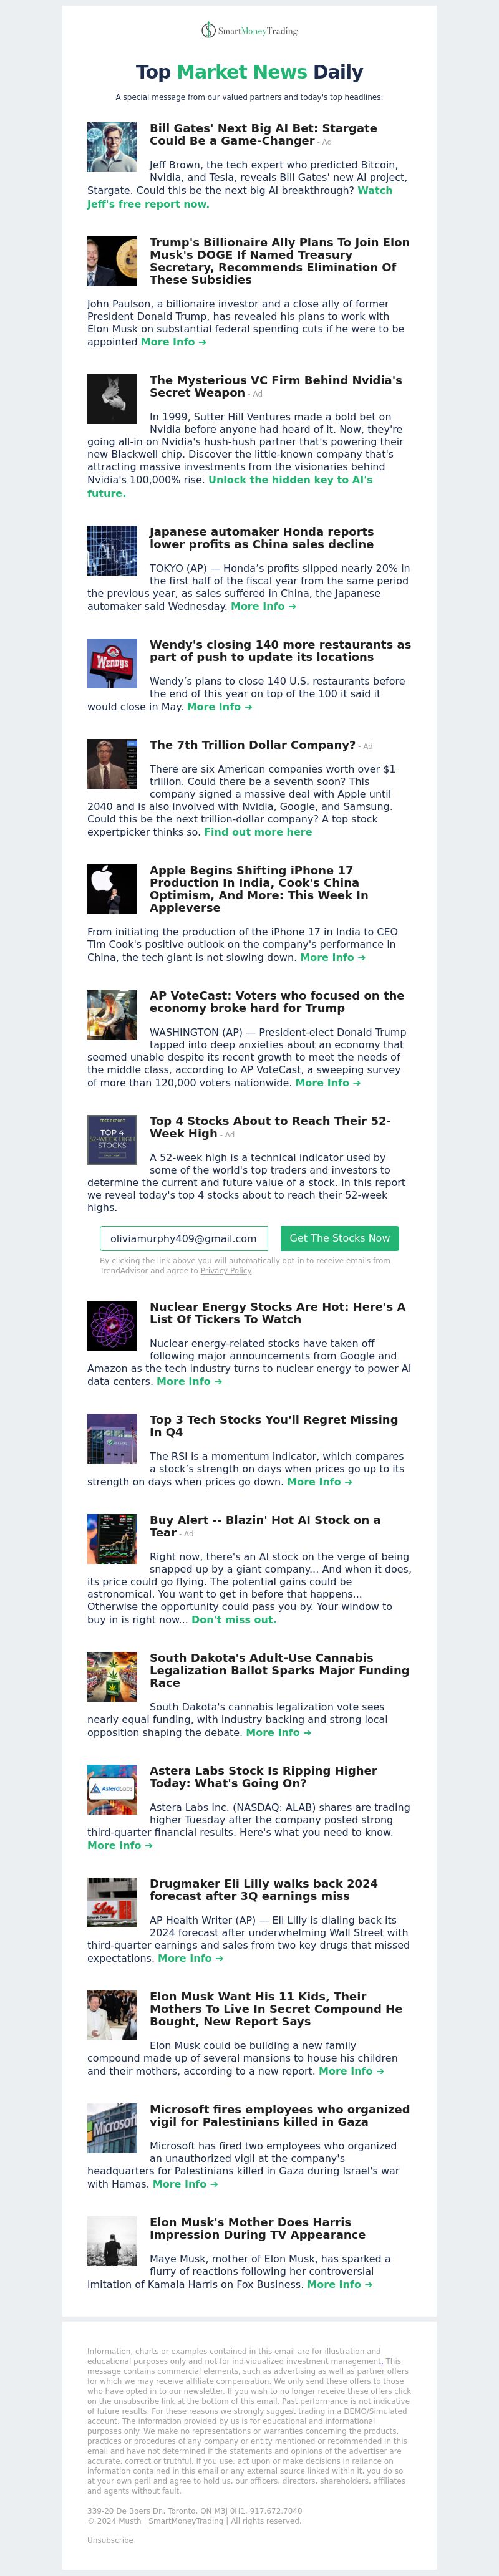
Task: Click the Eli Lilly sign thumbnail
Action: pos(112,1902)
